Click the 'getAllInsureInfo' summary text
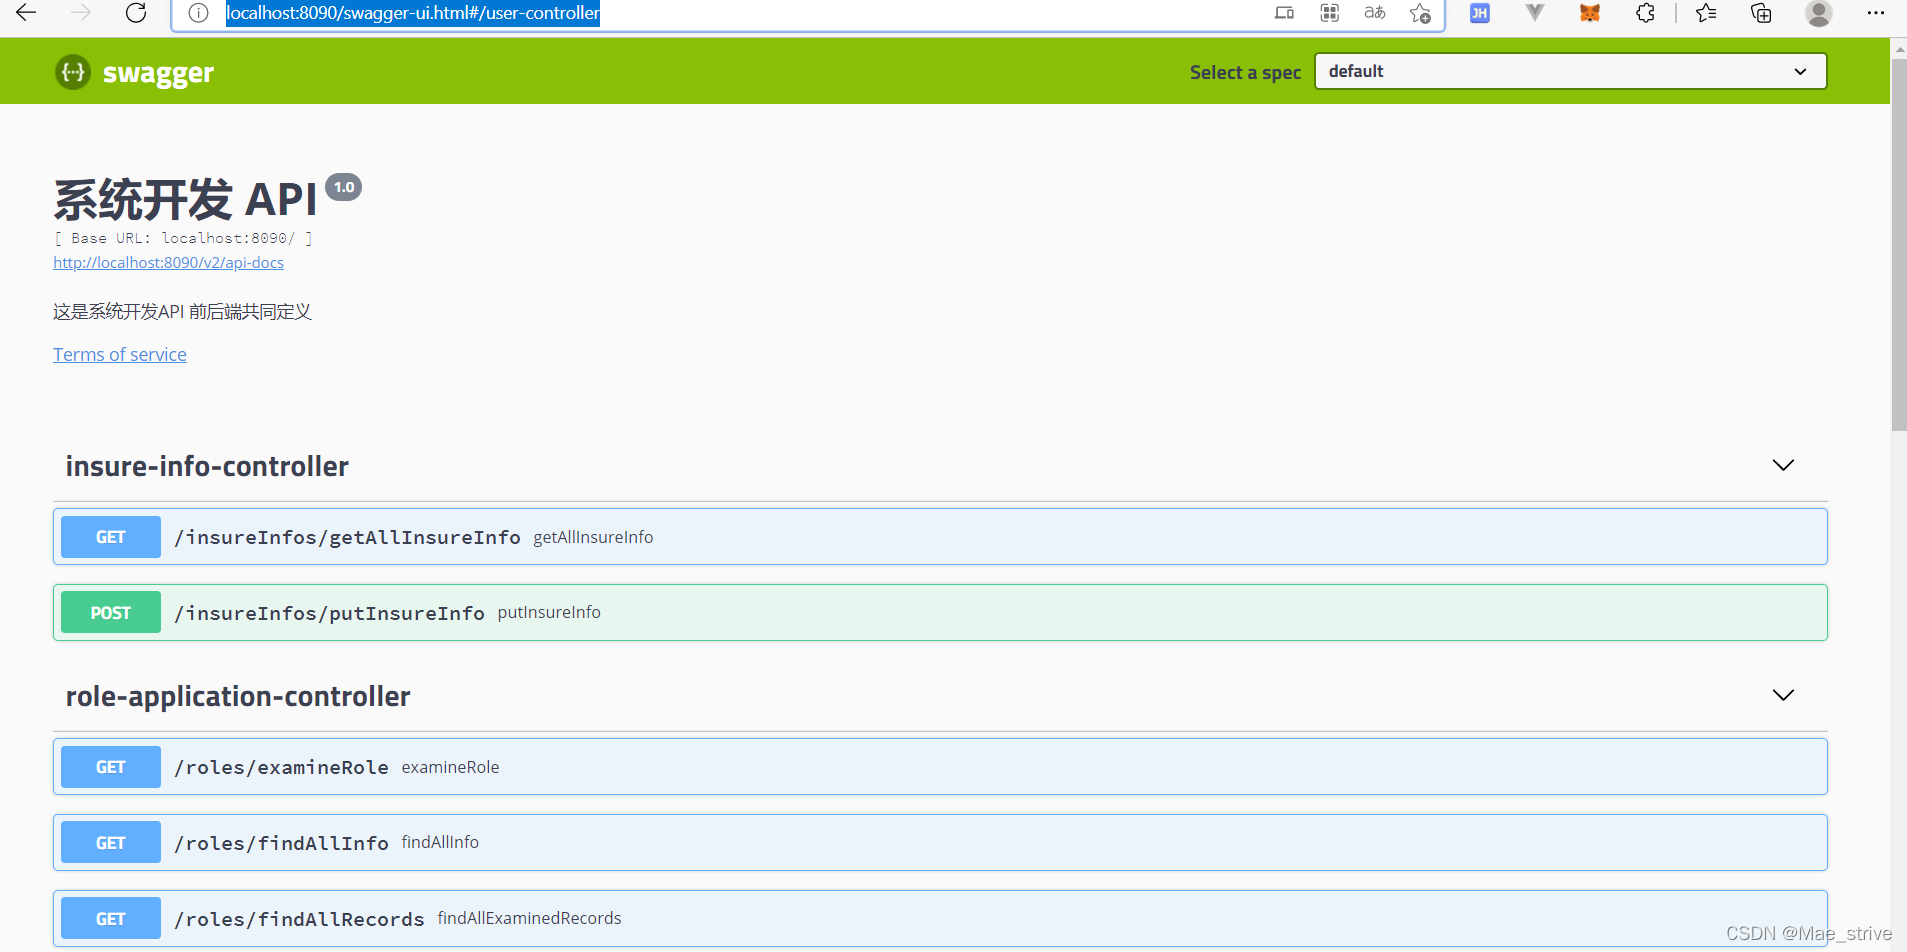This screenshot has height=952, width=1907. [x=593, y=537]
